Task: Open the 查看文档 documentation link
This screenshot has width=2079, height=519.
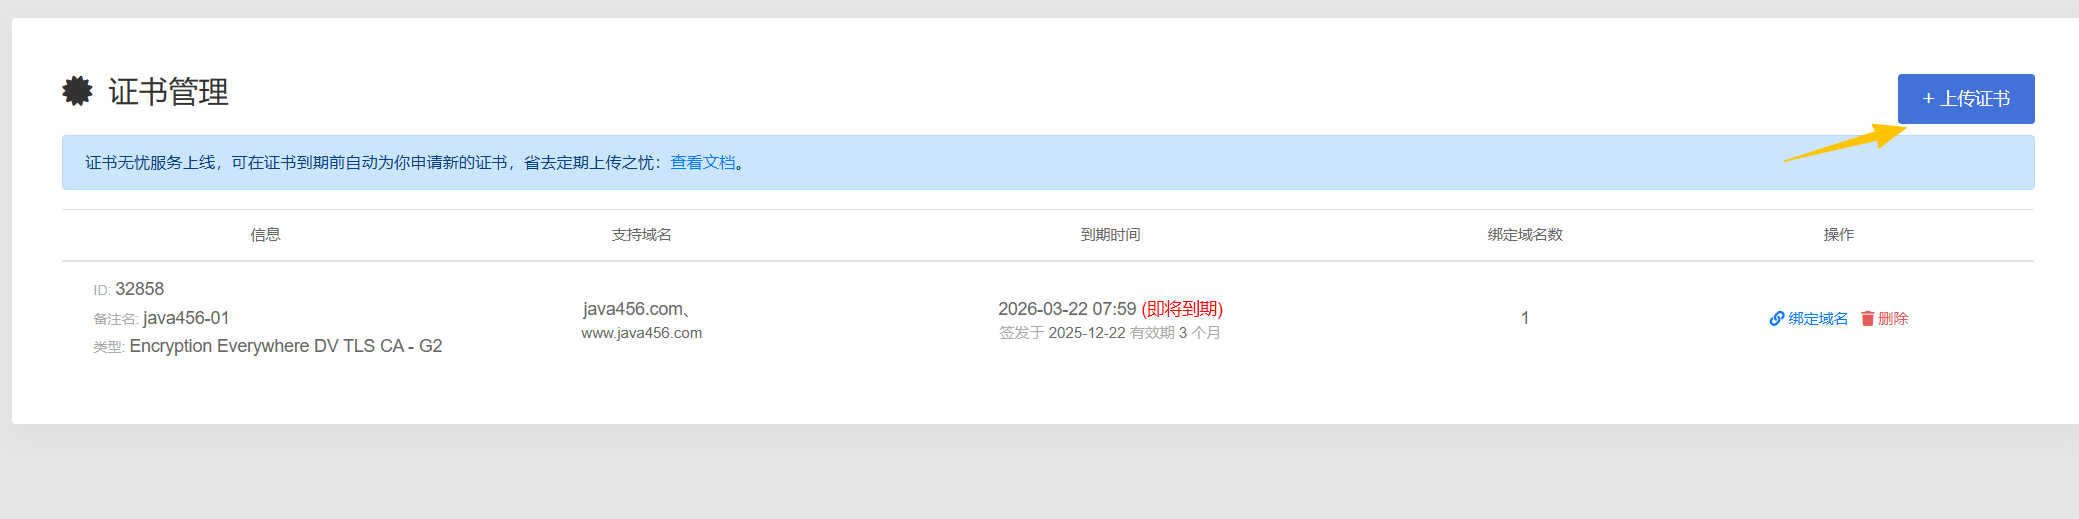Action: [x=702, y=163]
